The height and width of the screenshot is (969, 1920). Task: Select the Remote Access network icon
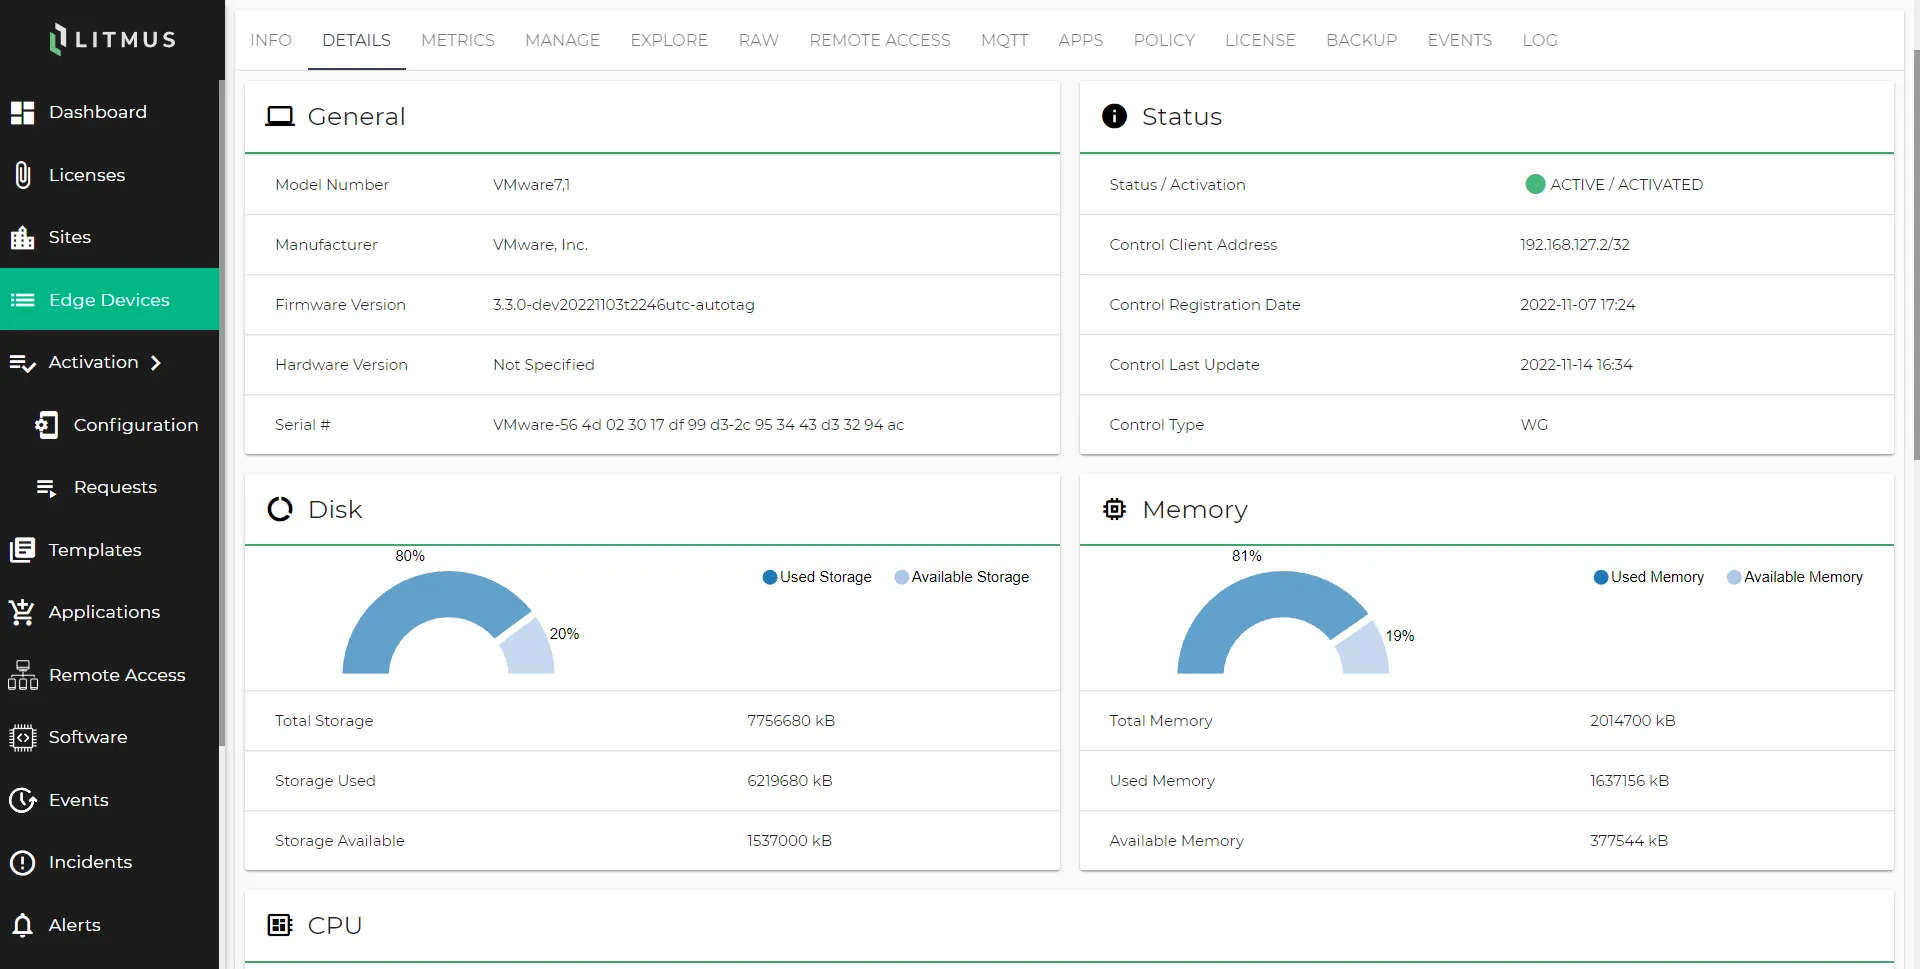click(x=22, y=675)
